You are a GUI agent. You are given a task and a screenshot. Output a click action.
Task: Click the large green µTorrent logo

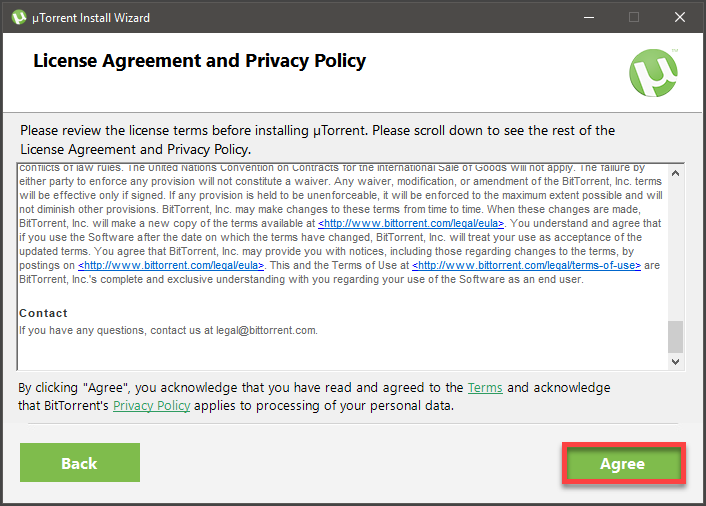pyautogui.click(x=654, y=73)
